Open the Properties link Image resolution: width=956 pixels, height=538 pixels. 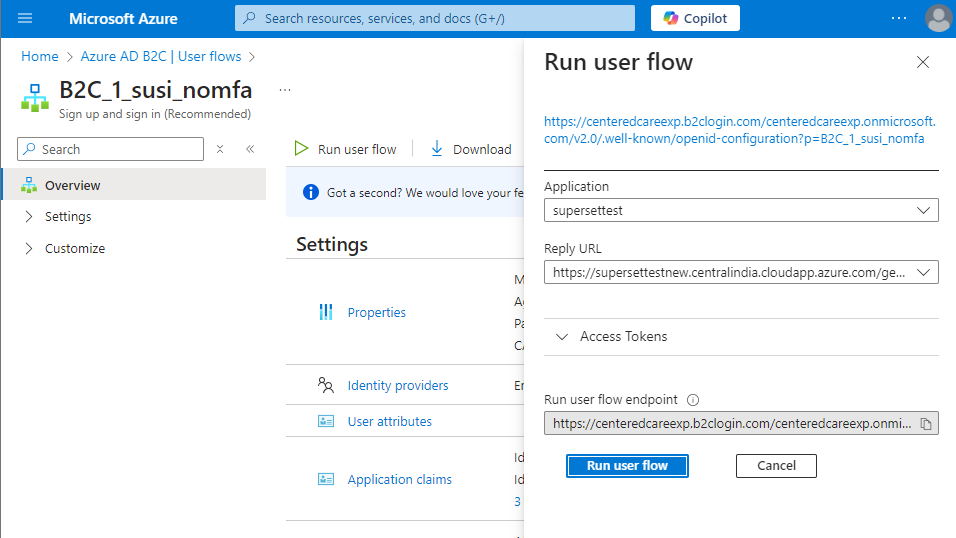[x=376, y=312]
